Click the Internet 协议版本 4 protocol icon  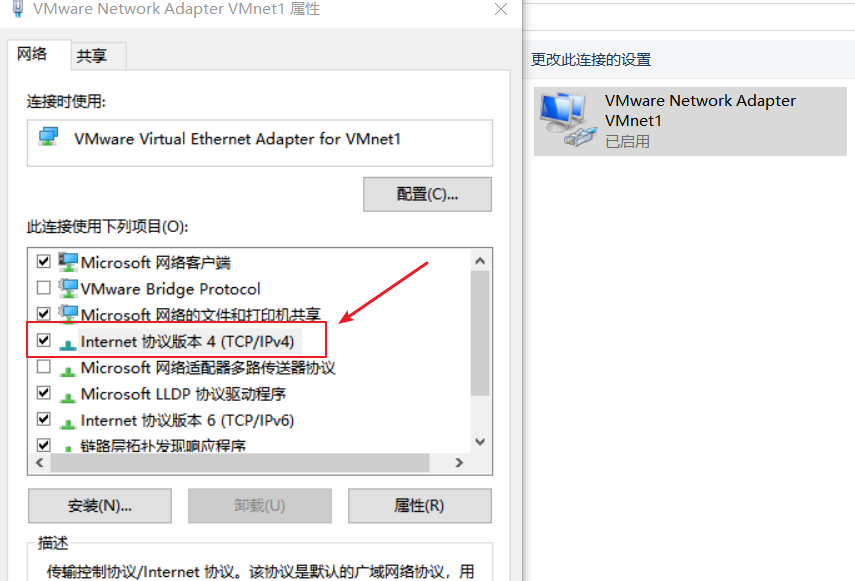68,343
